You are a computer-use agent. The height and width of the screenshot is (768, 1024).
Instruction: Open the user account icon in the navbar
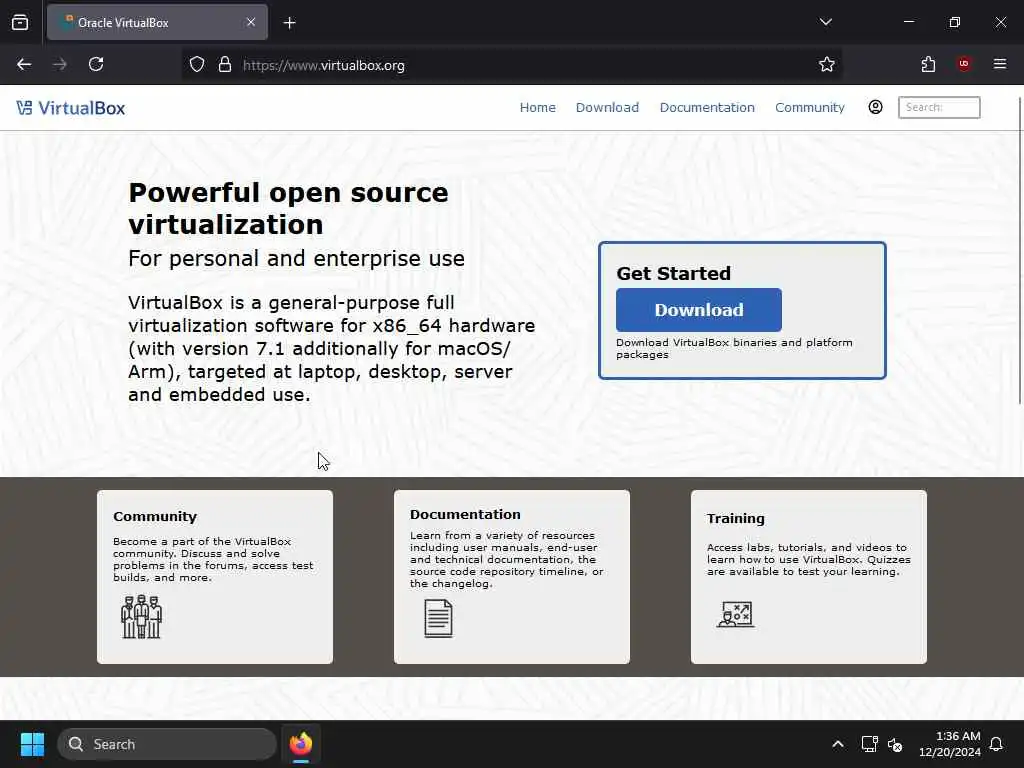875,107
